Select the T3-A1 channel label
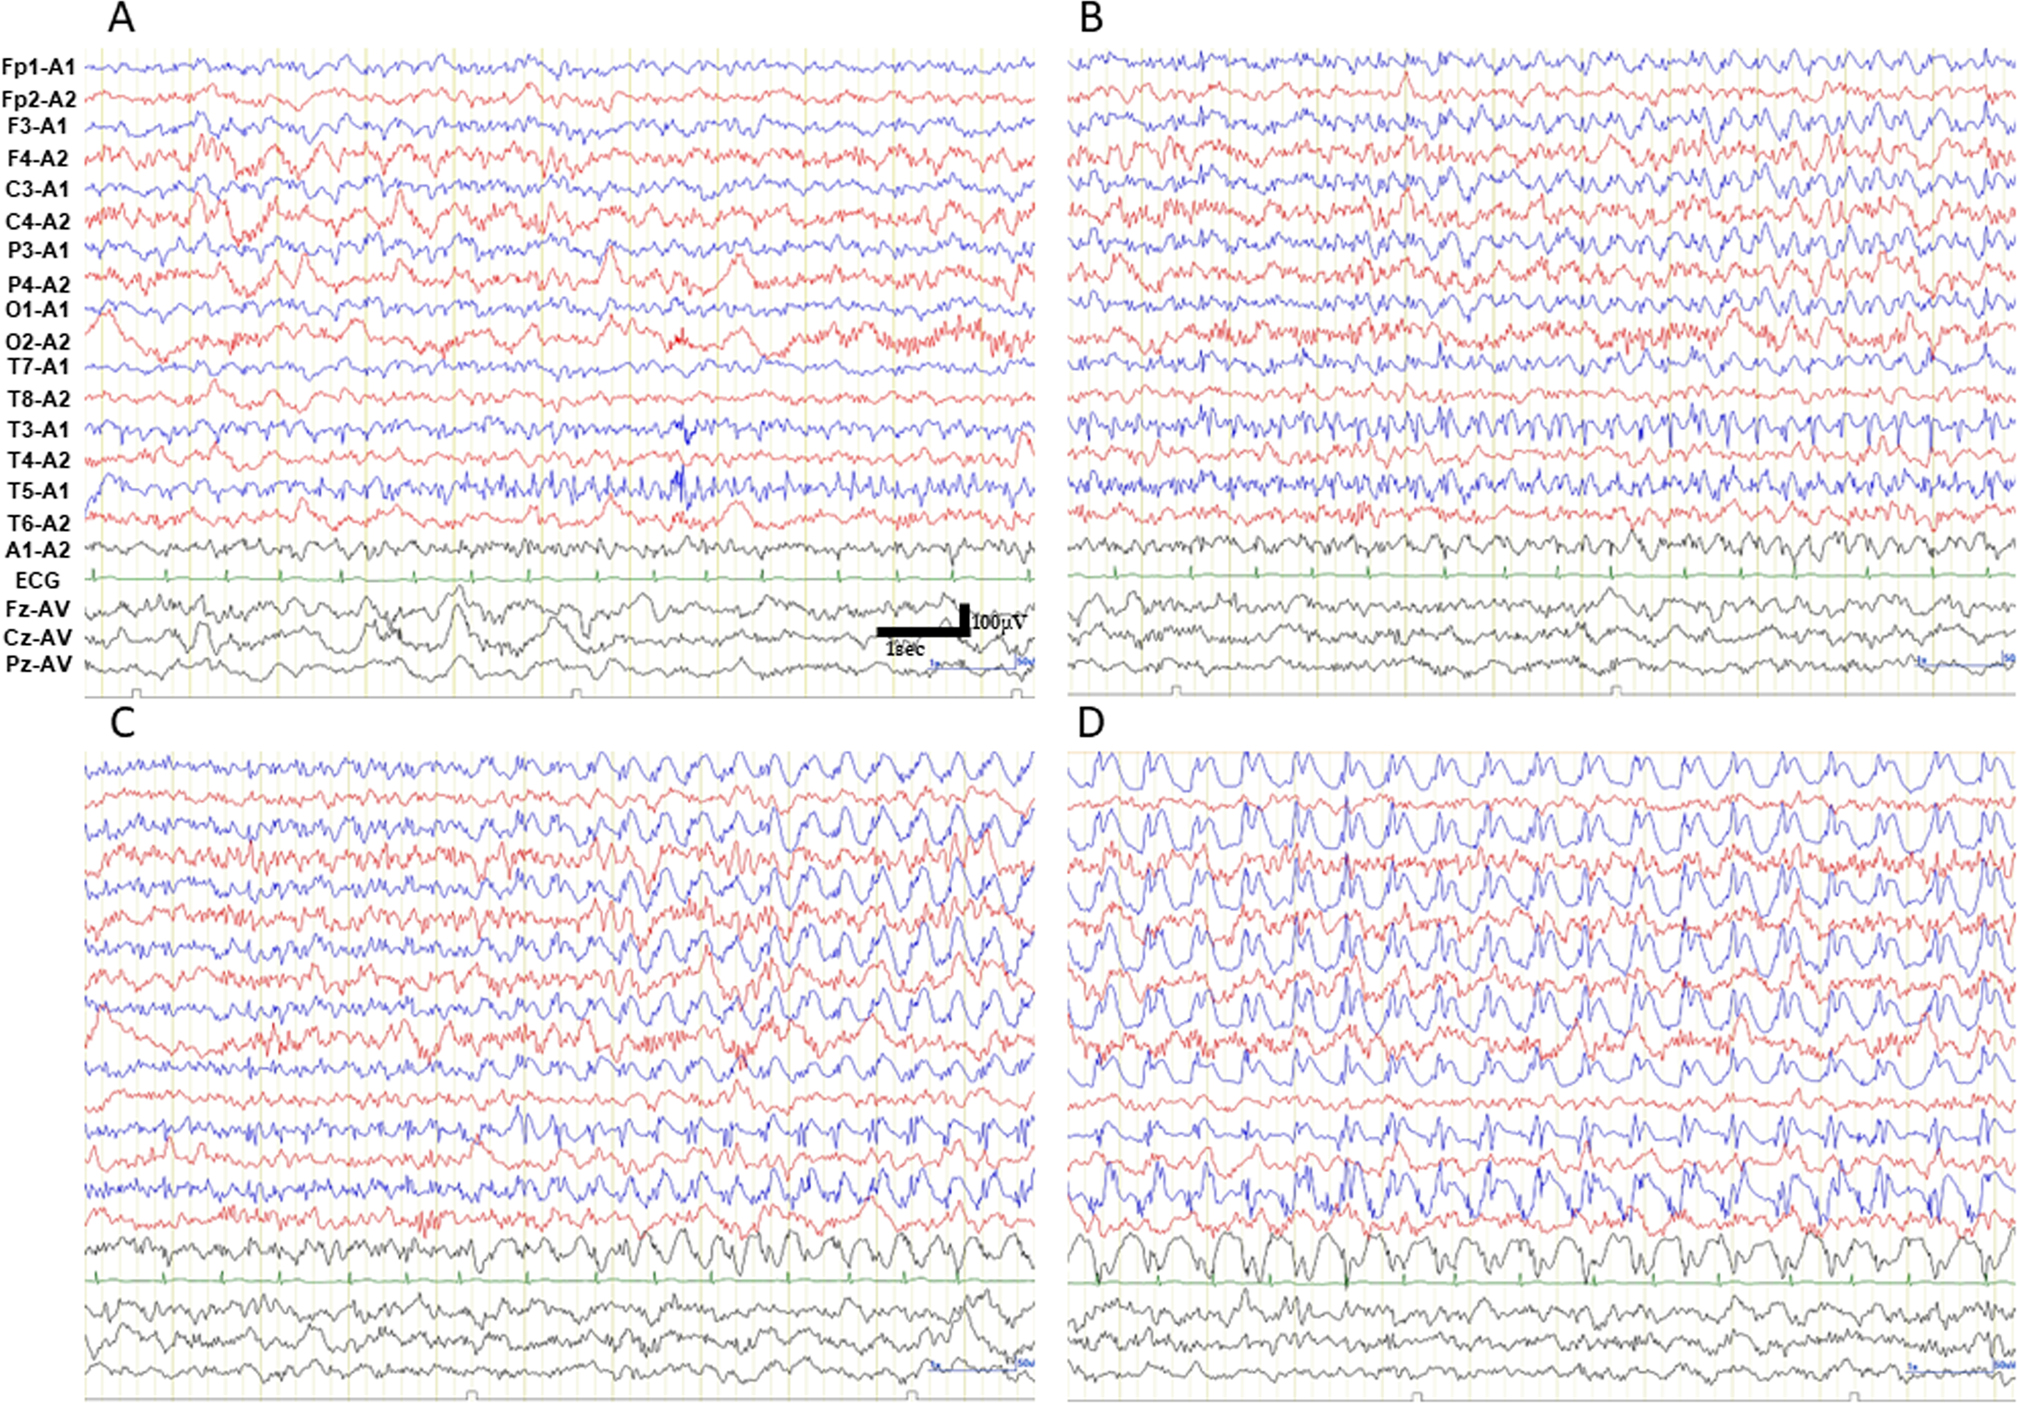The height and width of the screenshot is (1403, 2017). [x=38, y=429]
